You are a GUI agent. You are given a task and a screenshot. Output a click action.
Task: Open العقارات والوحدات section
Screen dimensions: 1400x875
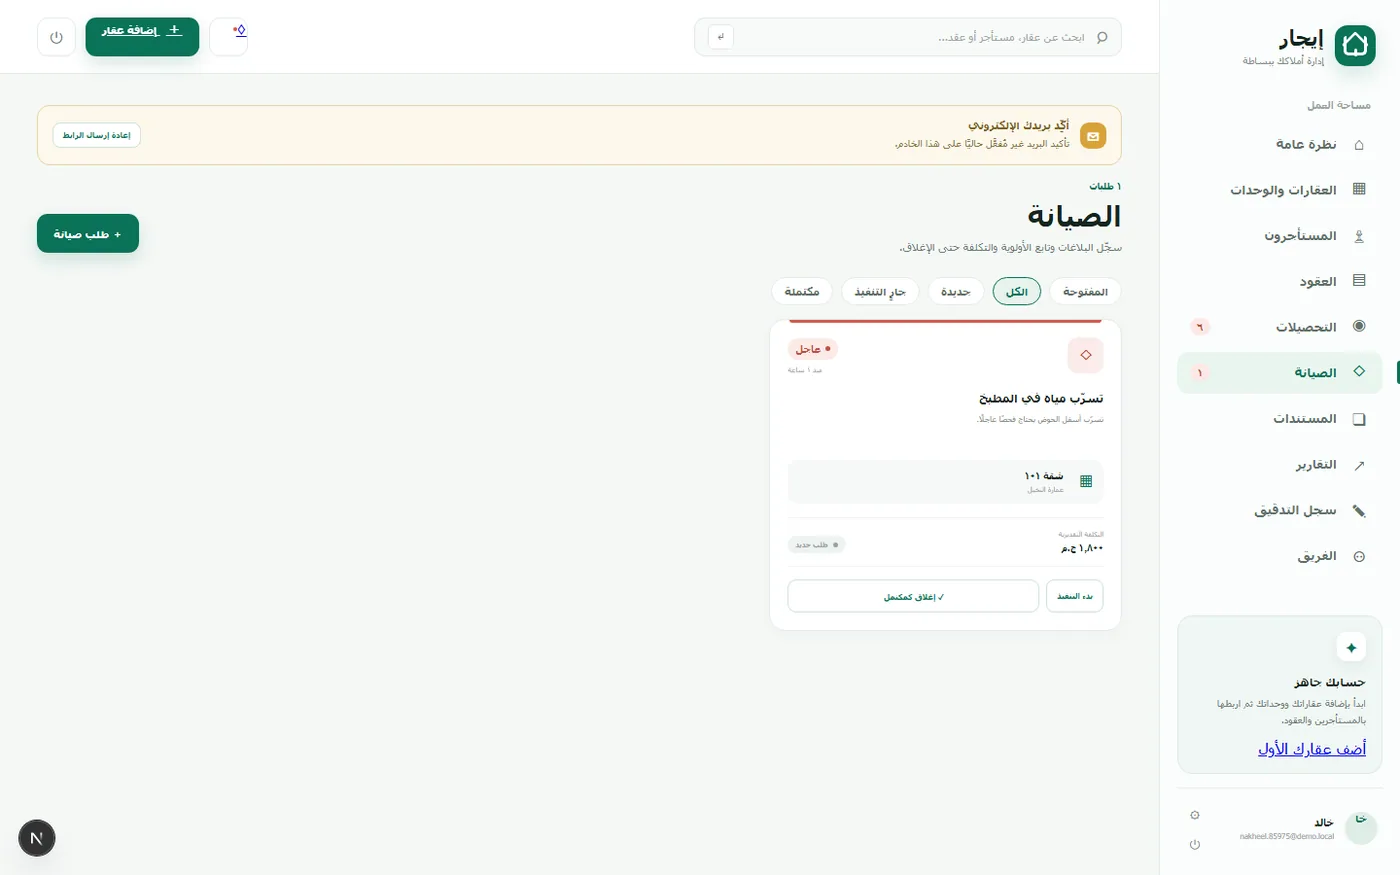pyautogui.click(x=1280, y=190)
